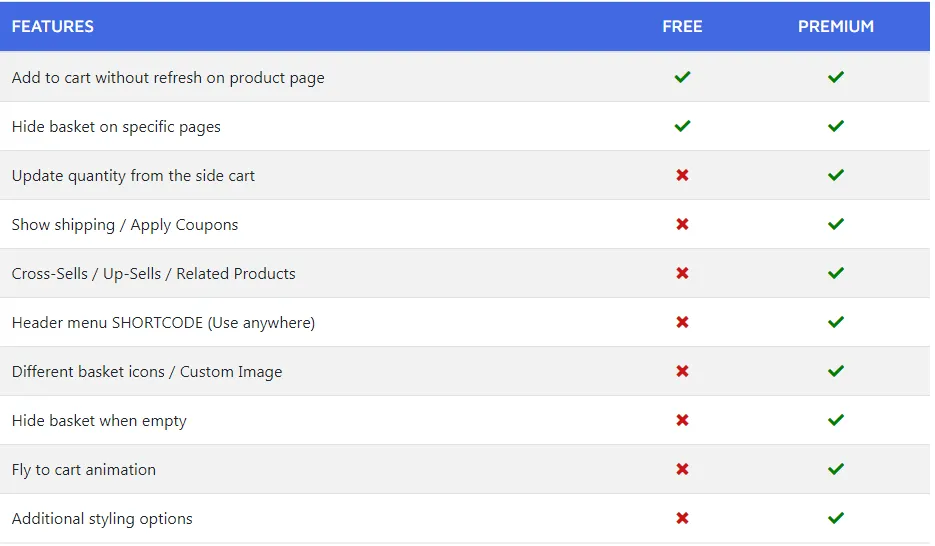The width and height of the screenshot is (935, 546).
Task: Click the Free red cross for Fly to cart animation
Action: pos(682,469)
